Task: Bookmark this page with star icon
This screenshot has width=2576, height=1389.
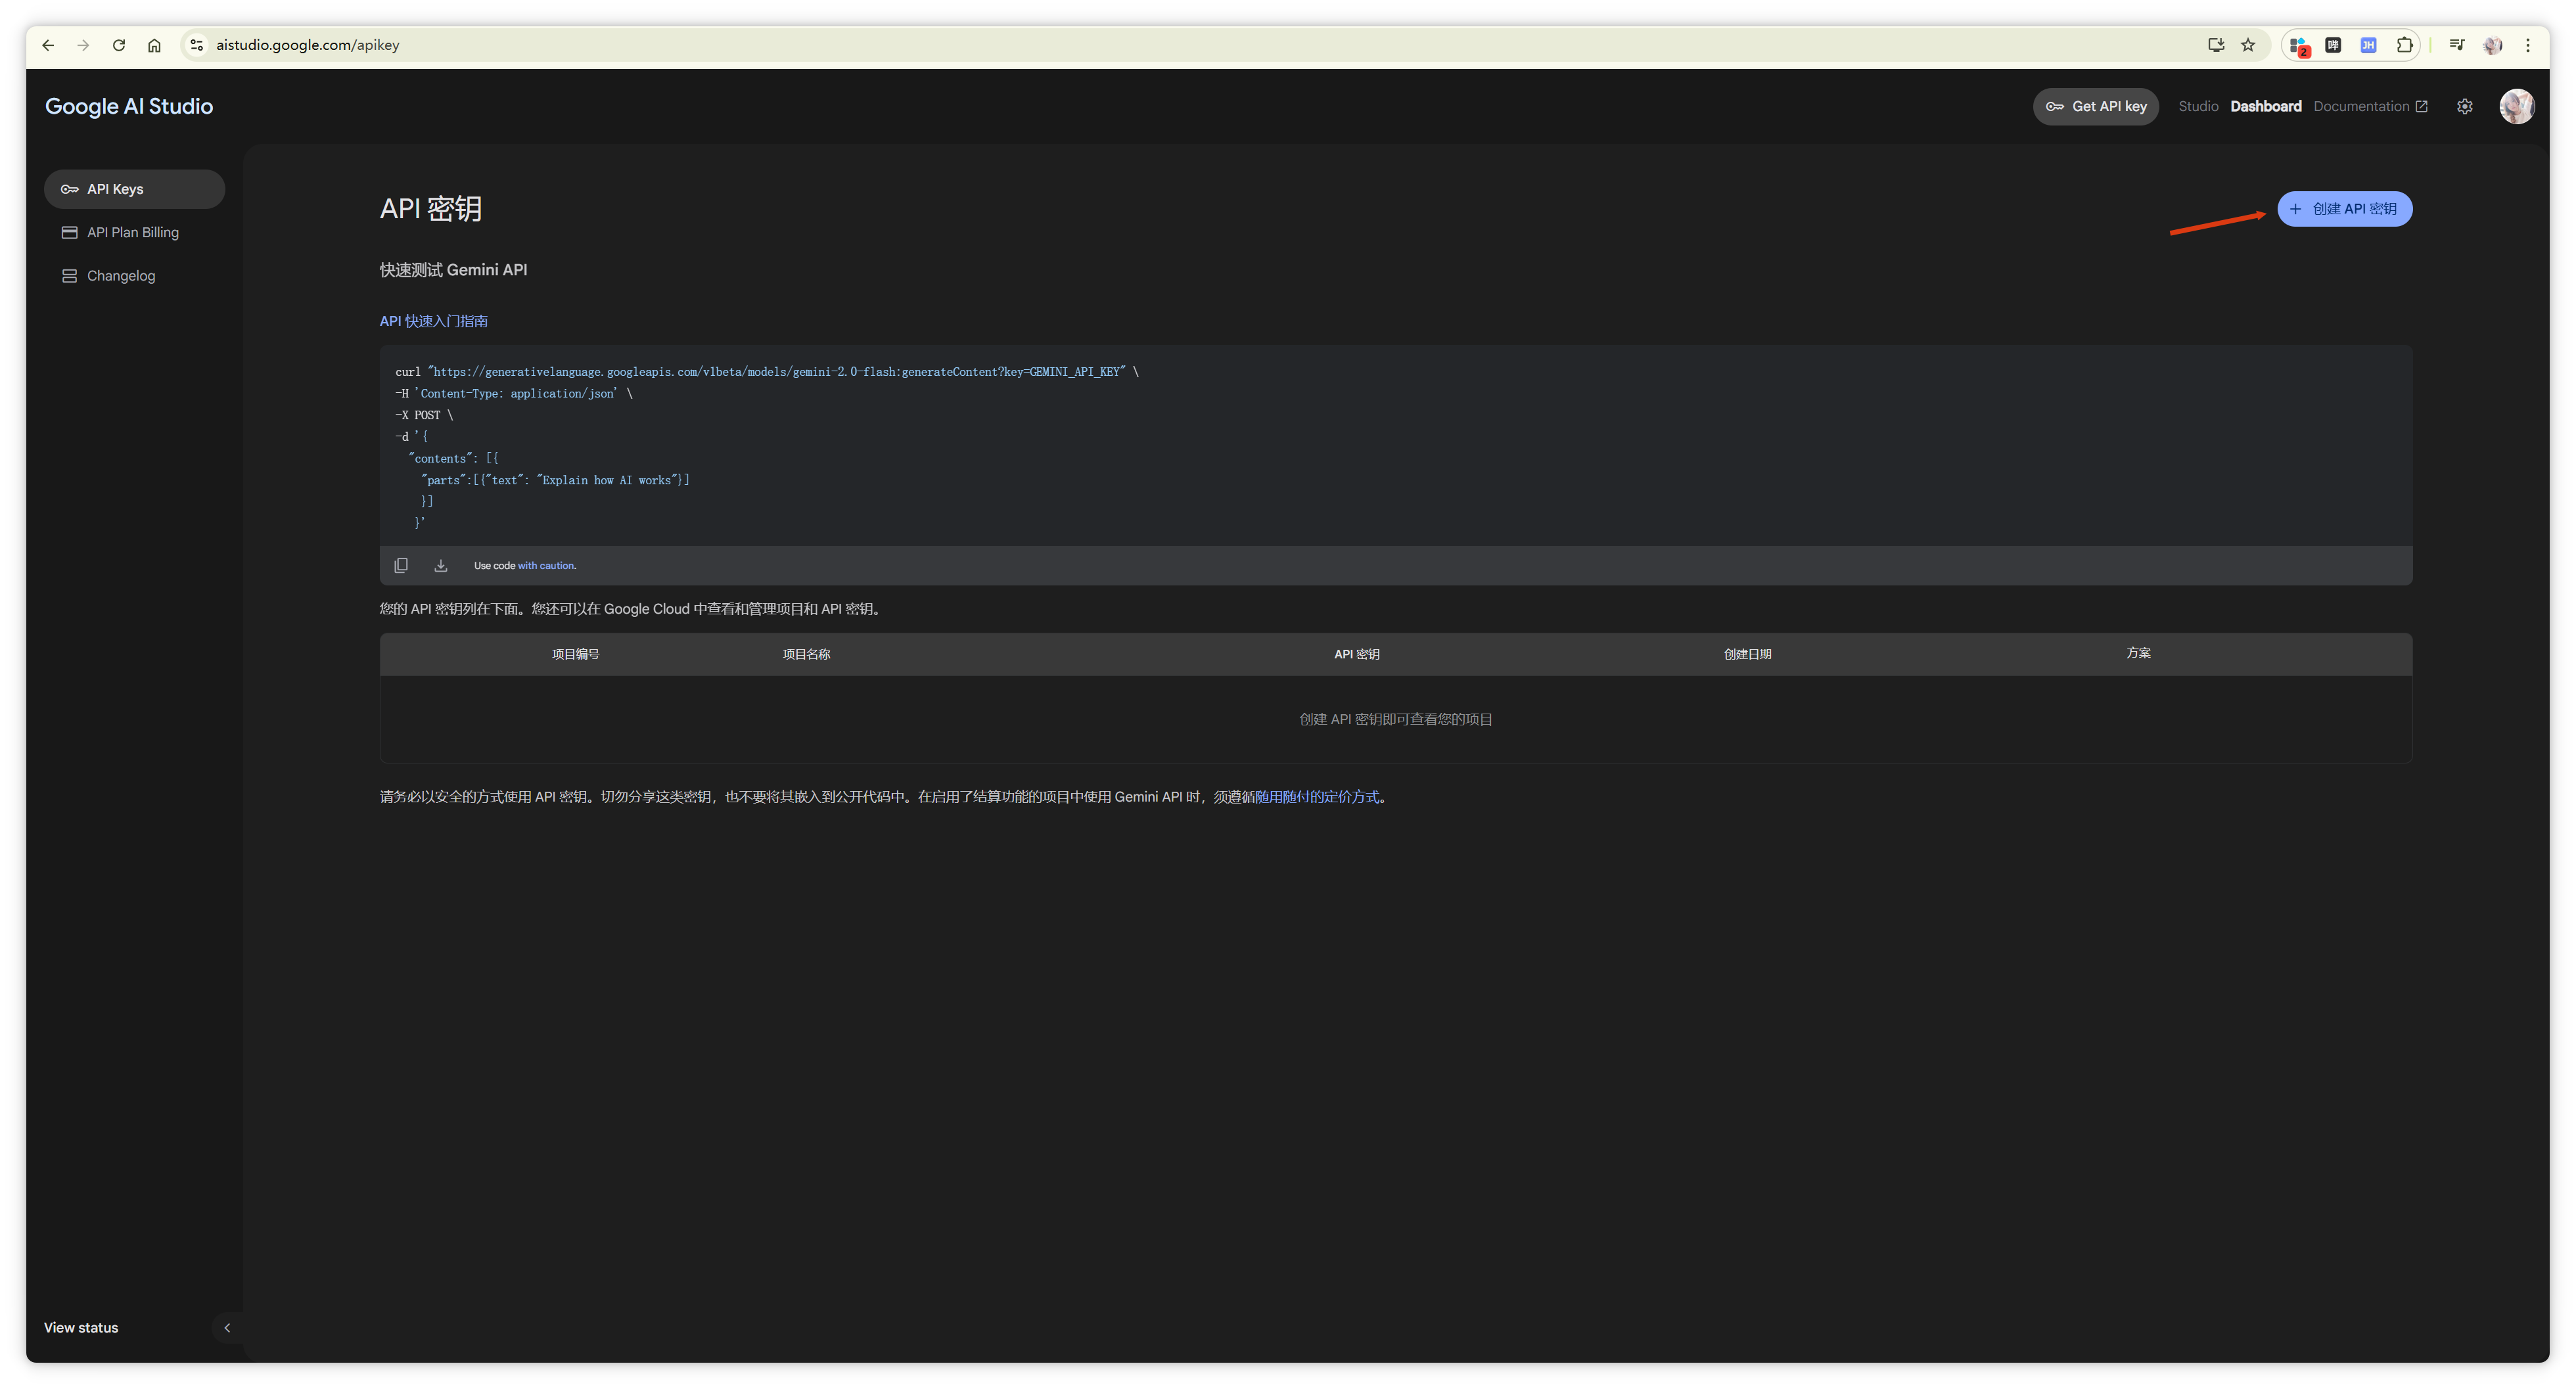Action: pyautogui.click(x=2248, y=45)
